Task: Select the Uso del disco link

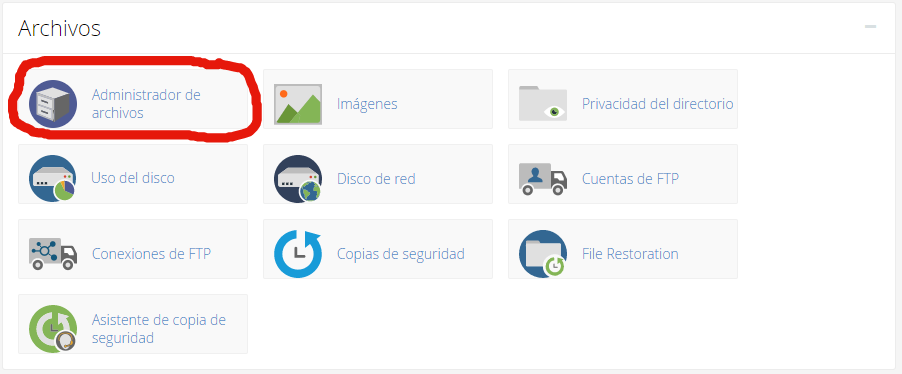Action: [x=133, y=178]
